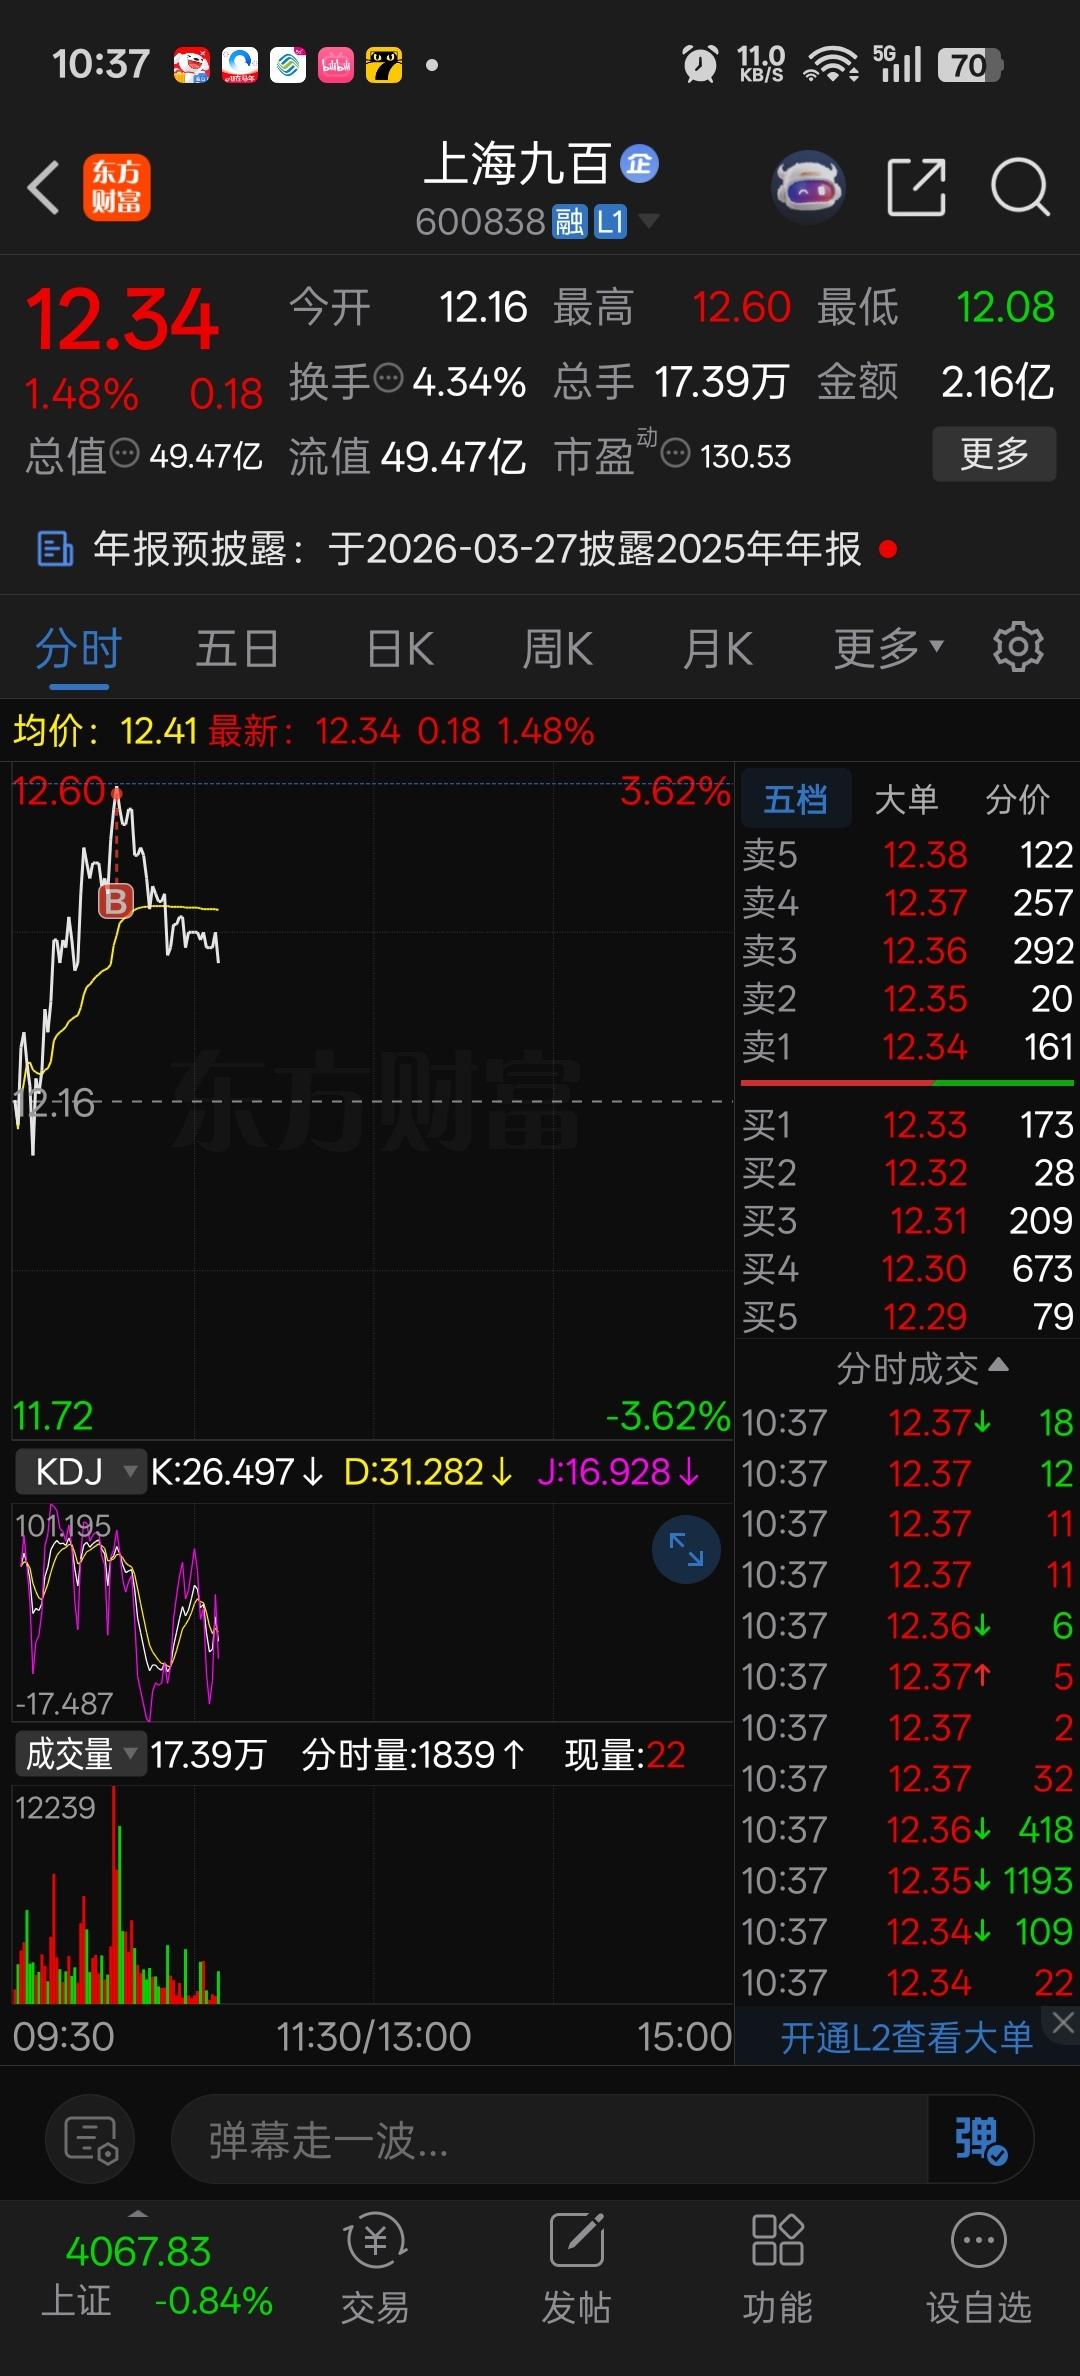This screenshot has height=2376, width=1080.
Task: Open the search magnifier icon
Action: [1020, 187]
